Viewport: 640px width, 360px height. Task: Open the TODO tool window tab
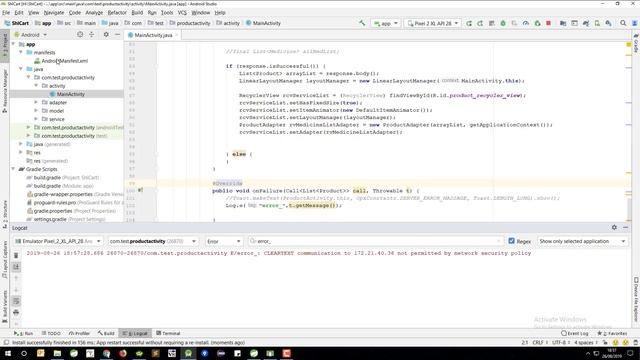tap(51, 333)
